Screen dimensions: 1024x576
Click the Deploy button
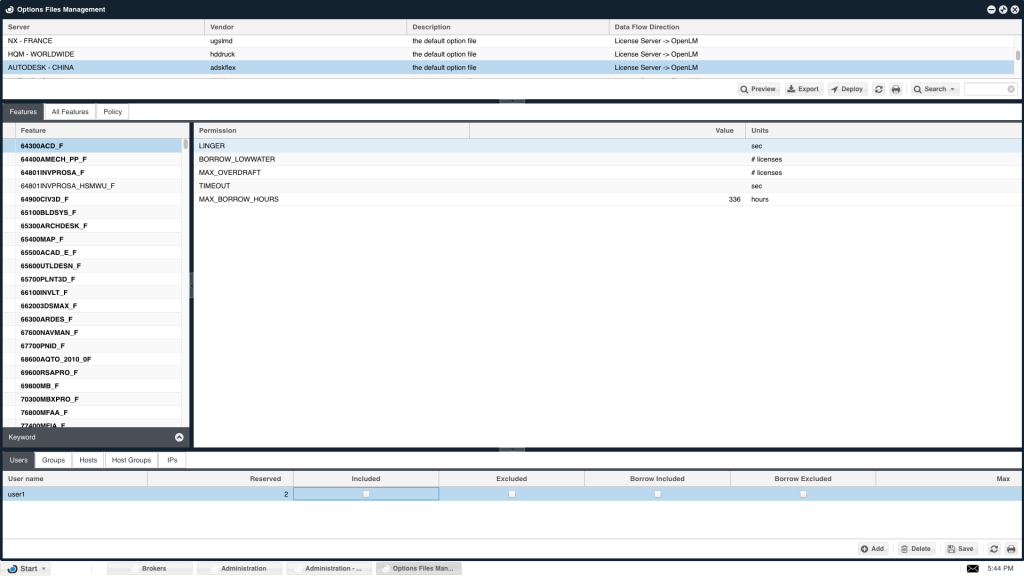point(846,89)
